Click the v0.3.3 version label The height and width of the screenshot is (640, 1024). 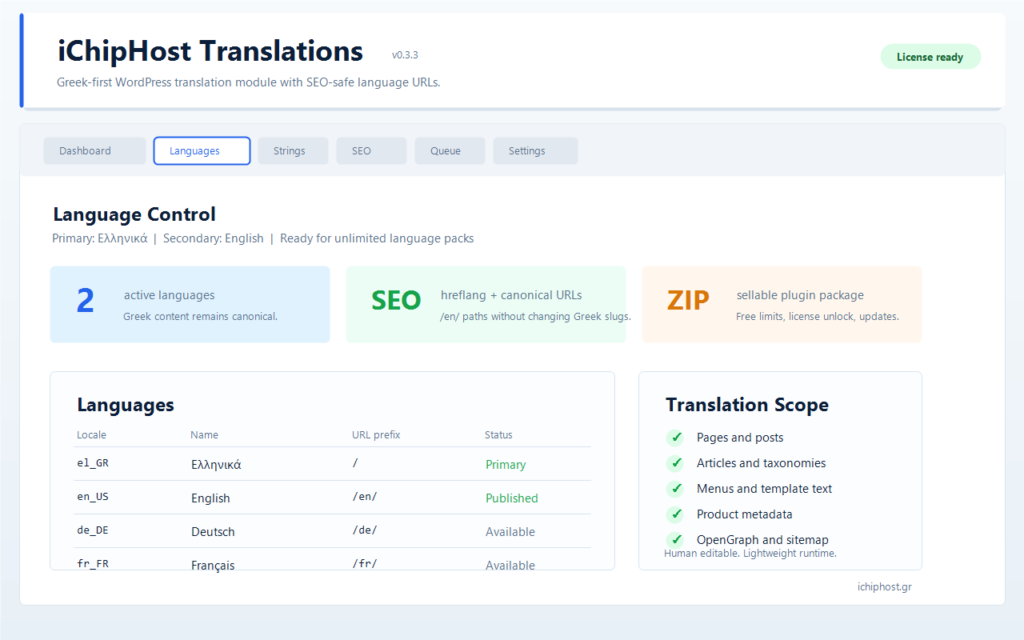(405, 55)
